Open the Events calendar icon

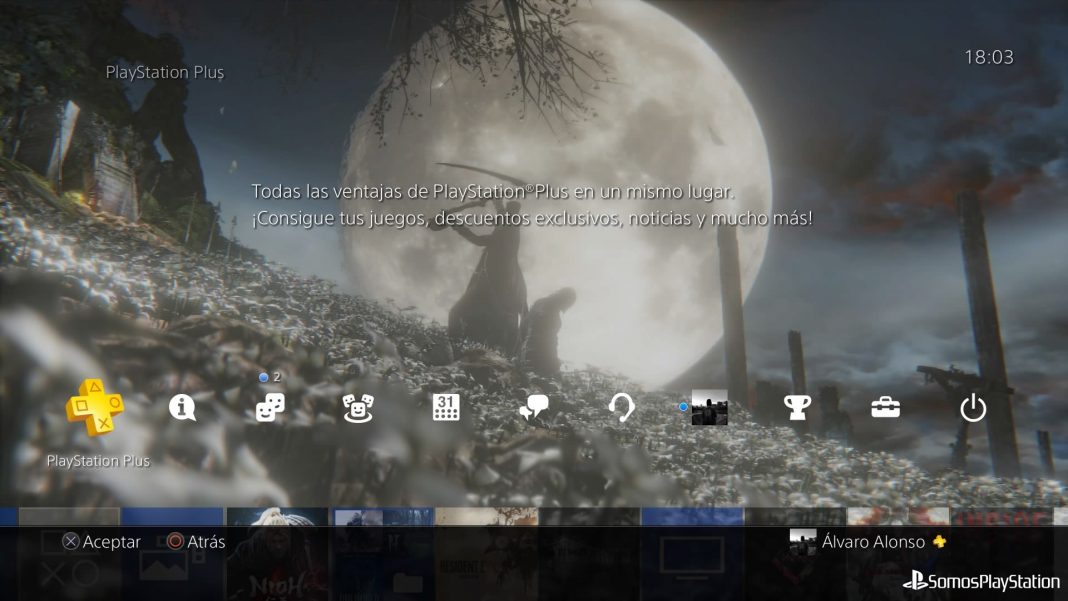[446, 407]
